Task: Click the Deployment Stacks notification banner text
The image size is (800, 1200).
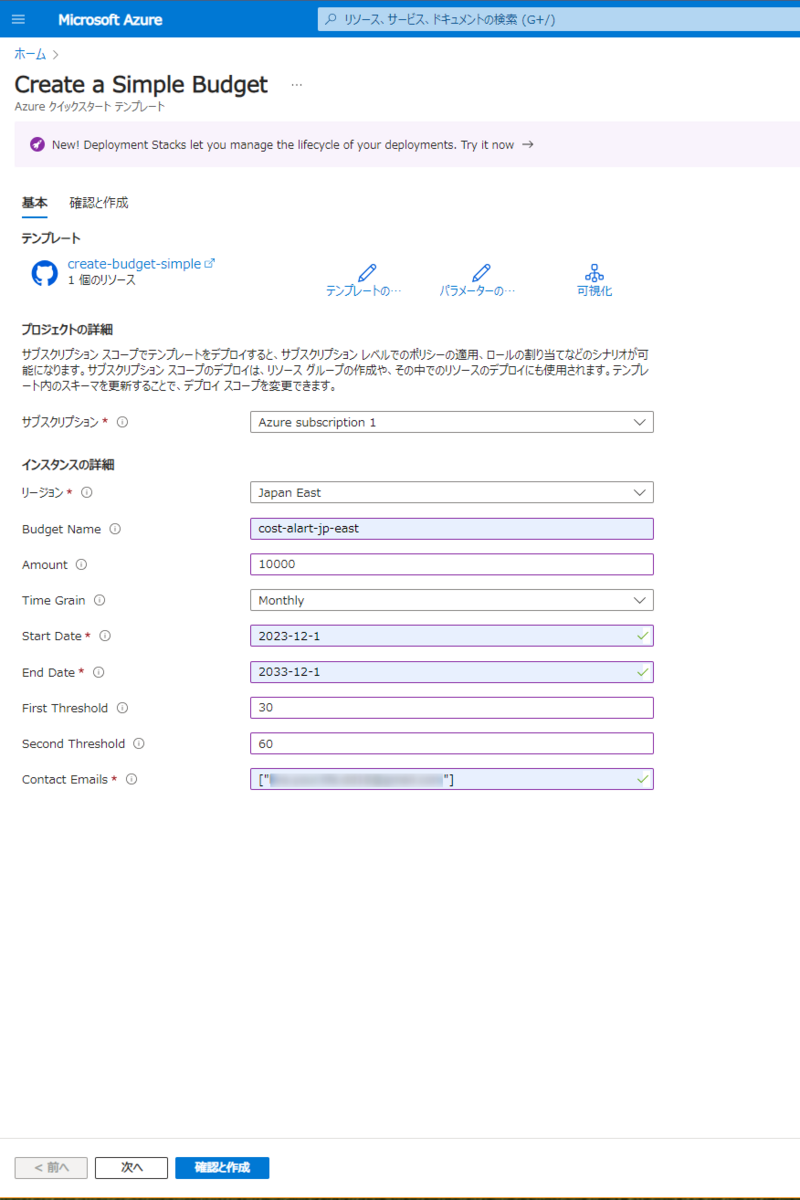Action: tap(283, 145)
